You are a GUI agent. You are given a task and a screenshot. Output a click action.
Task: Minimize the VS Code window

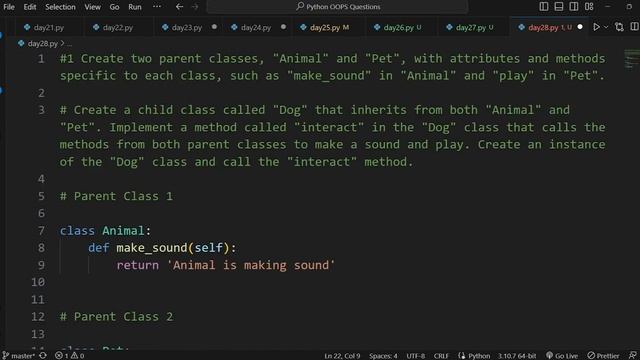(x=608, y=7)
